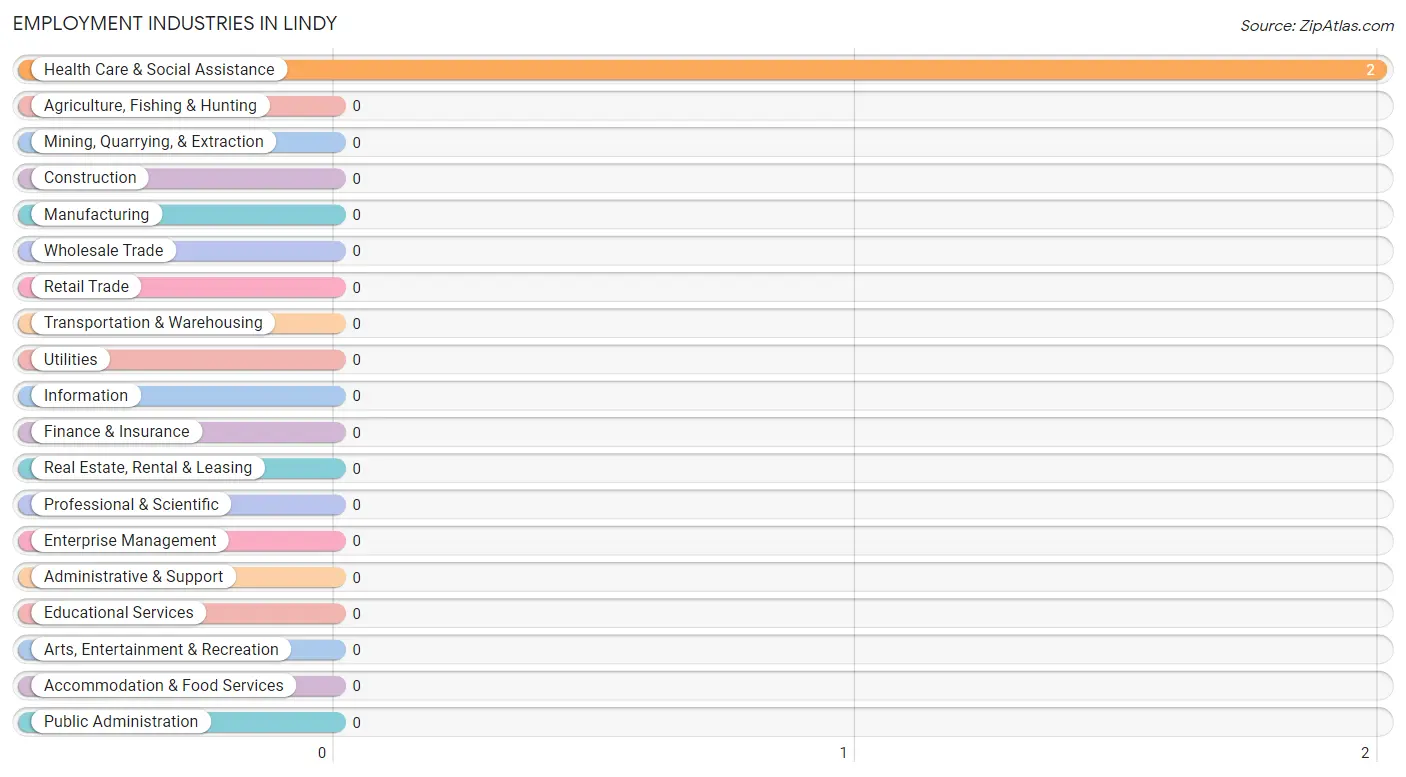The image size is (1406, 777).
Task: Click the Mining, Quarrying, & Extraction label
Action: (x=154, y=142)
